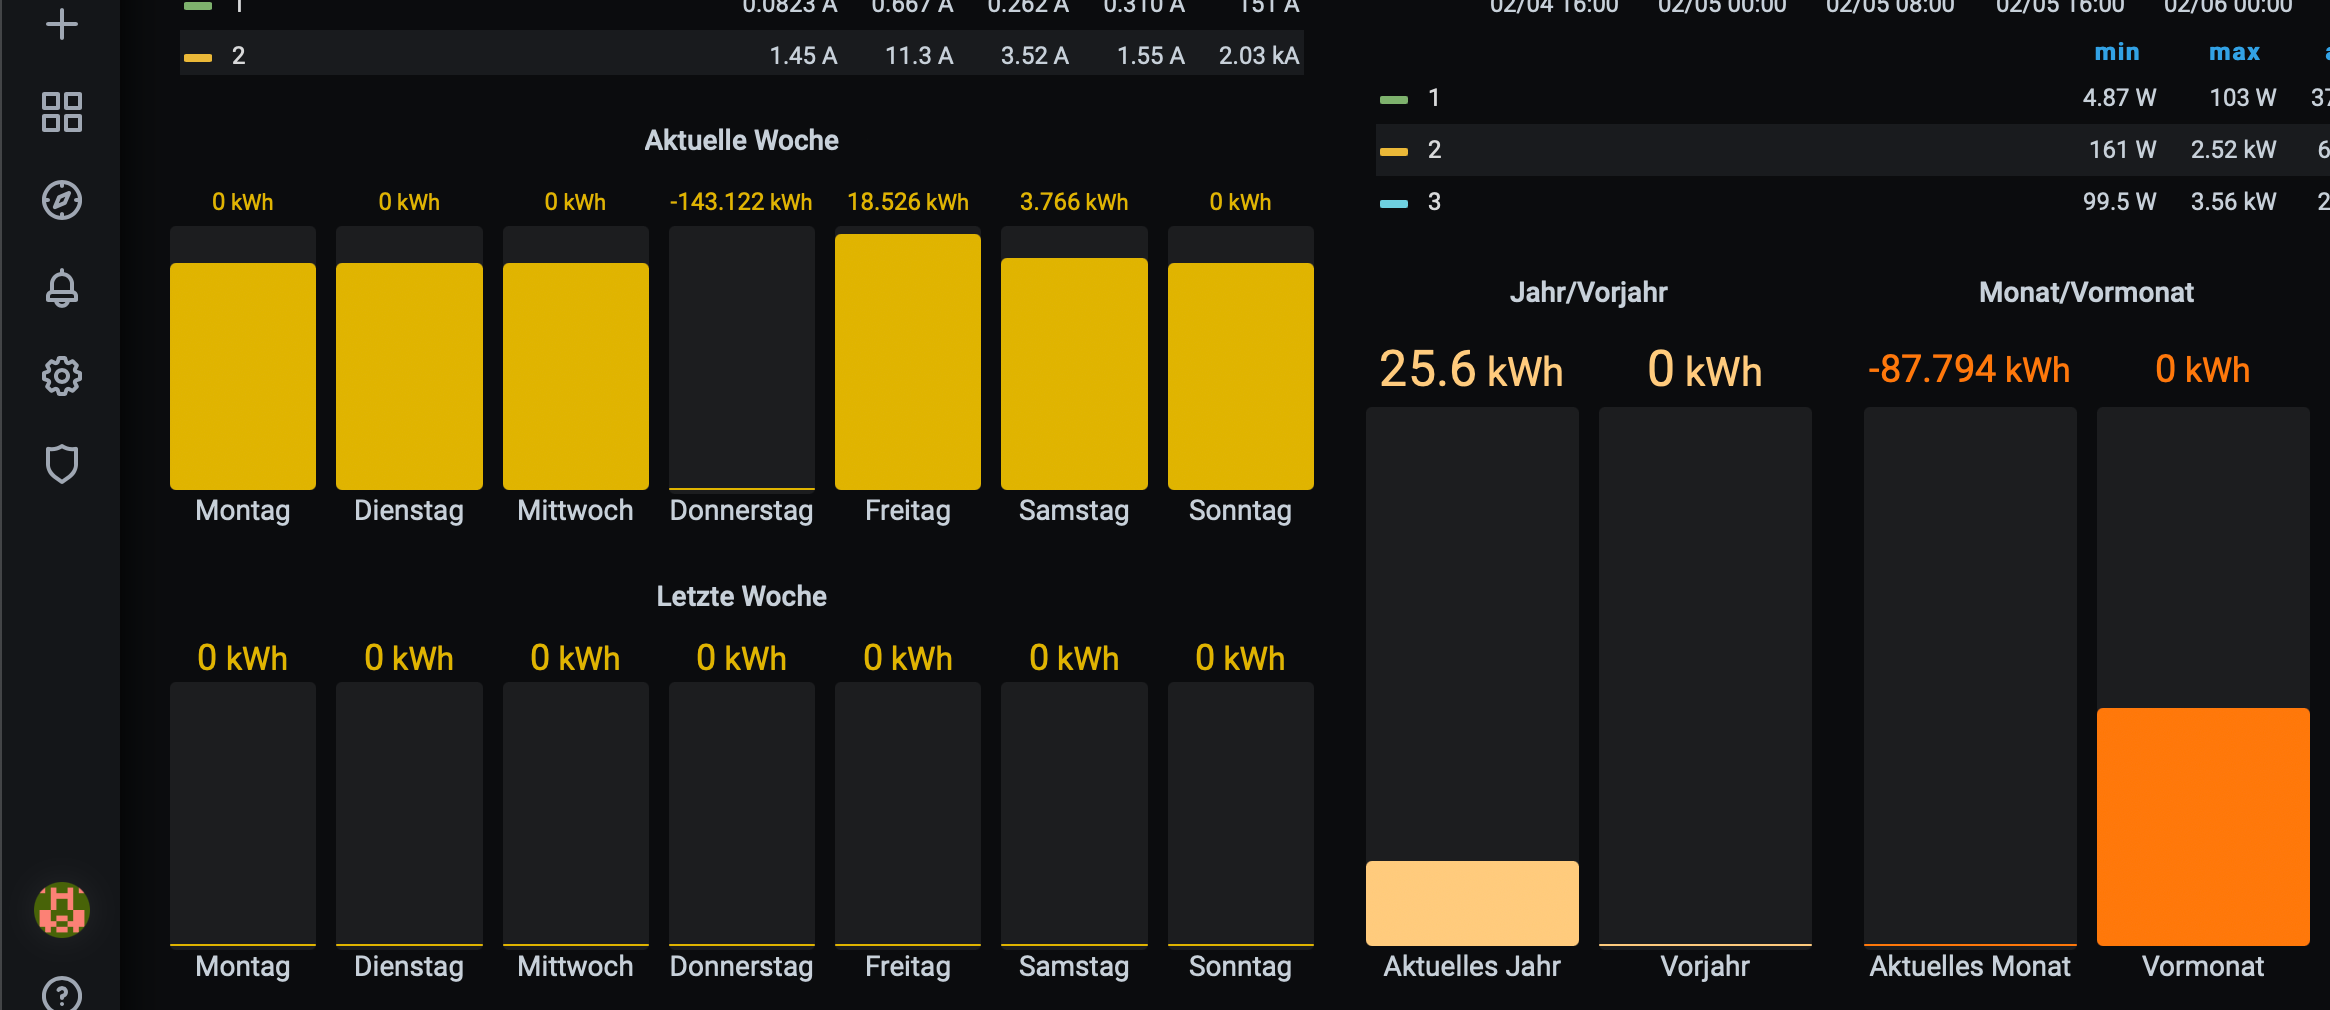Click the Create plus icon in sidebar
The width and height of the screenshot is (2330, 1010).
pyautogui.click(x=61, y=24)
